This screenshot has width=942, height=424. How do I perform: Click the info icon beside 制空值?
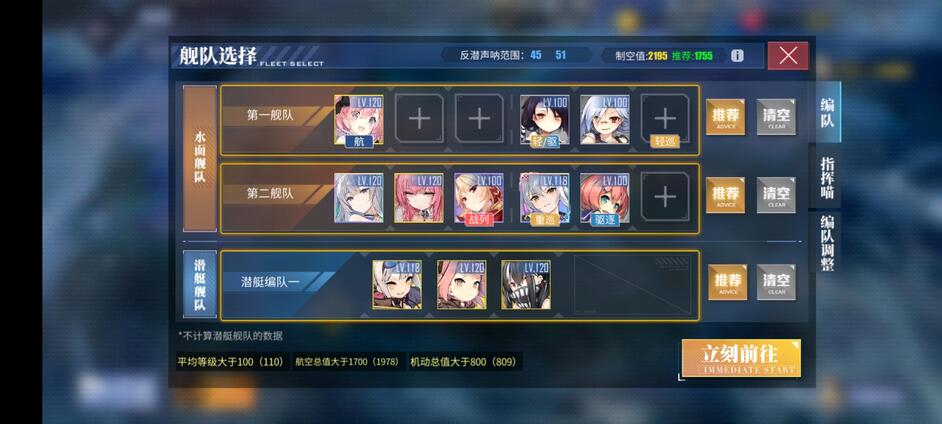coord(737,56)
